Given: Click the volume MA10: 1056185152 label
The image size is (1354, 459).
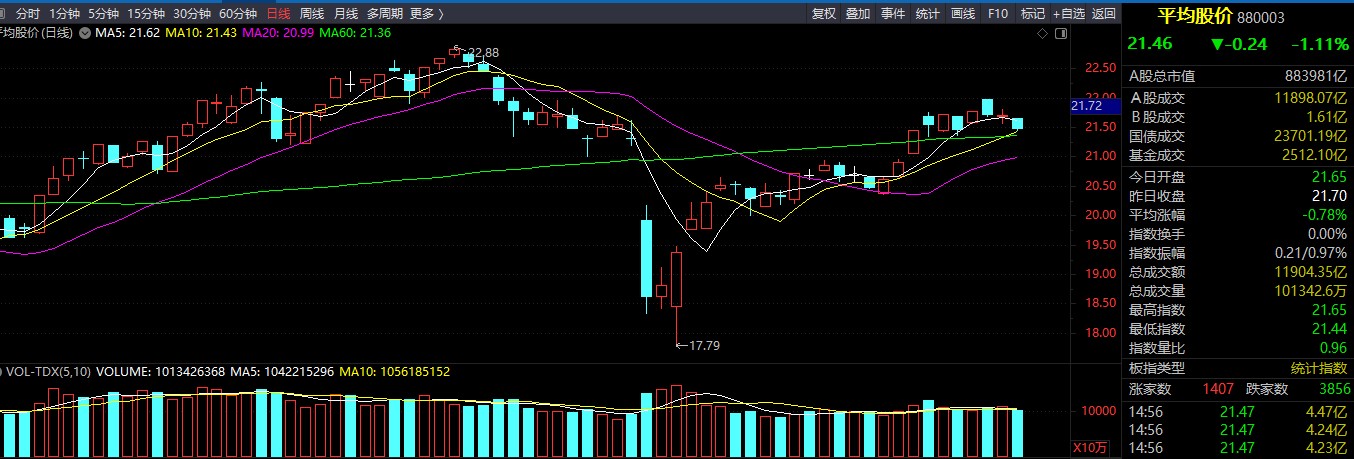Looking at the screenshot, I should [393, 372].
